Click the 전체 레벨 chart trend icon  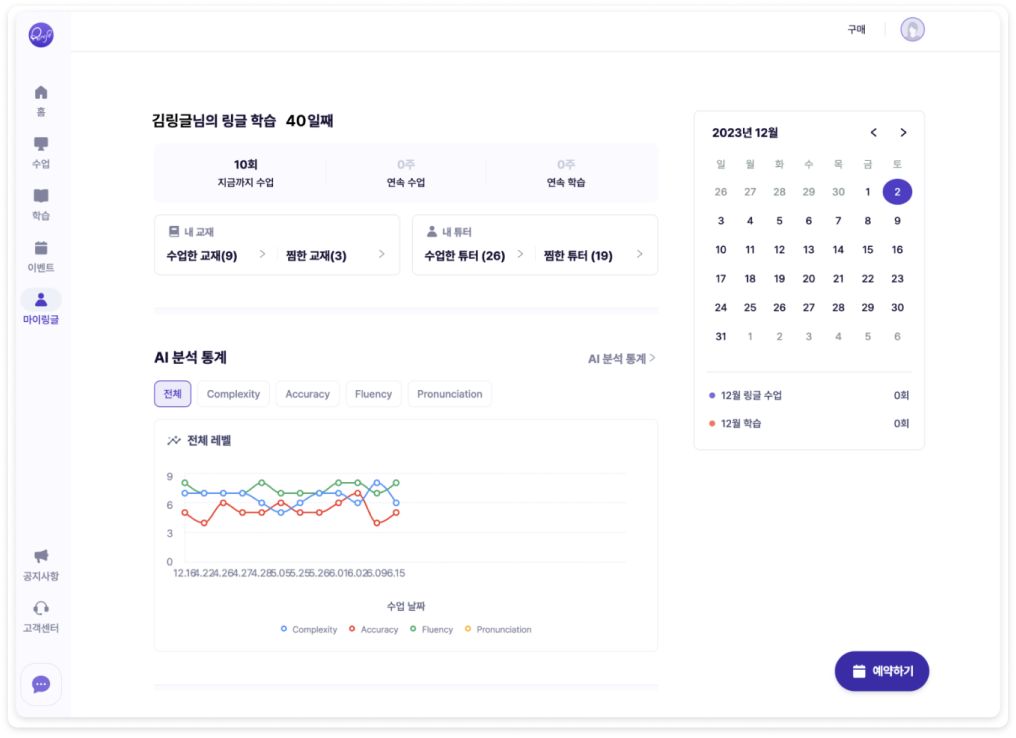coord(174,441)
